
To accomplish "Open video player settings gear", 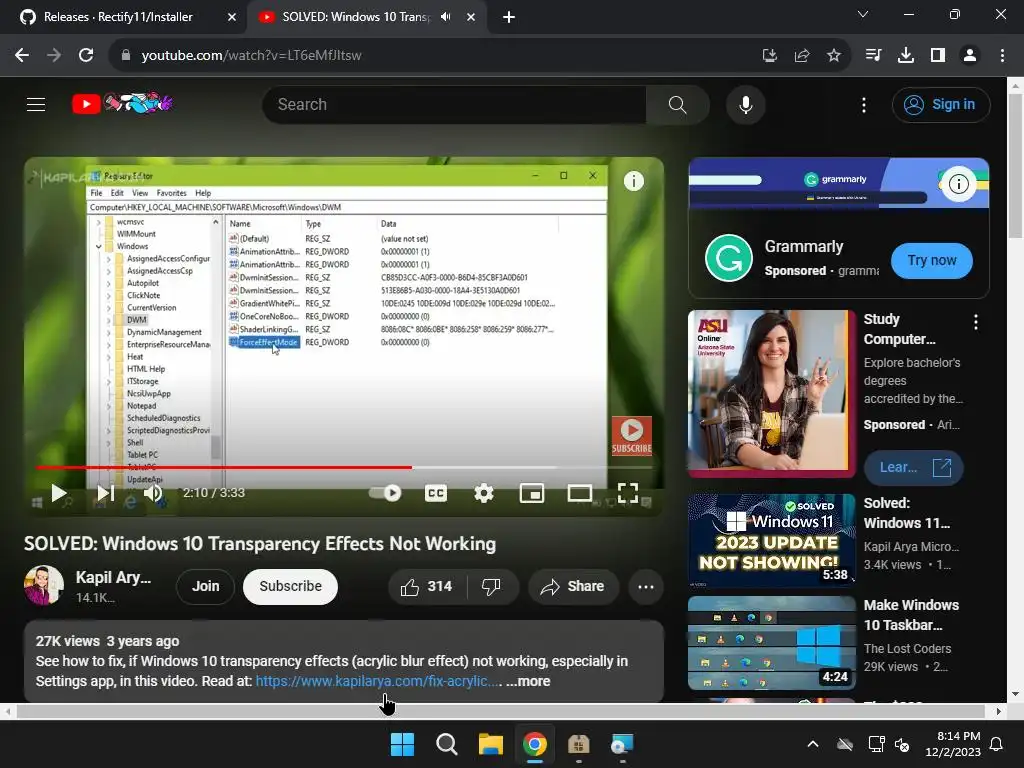I will coord(483,493).
